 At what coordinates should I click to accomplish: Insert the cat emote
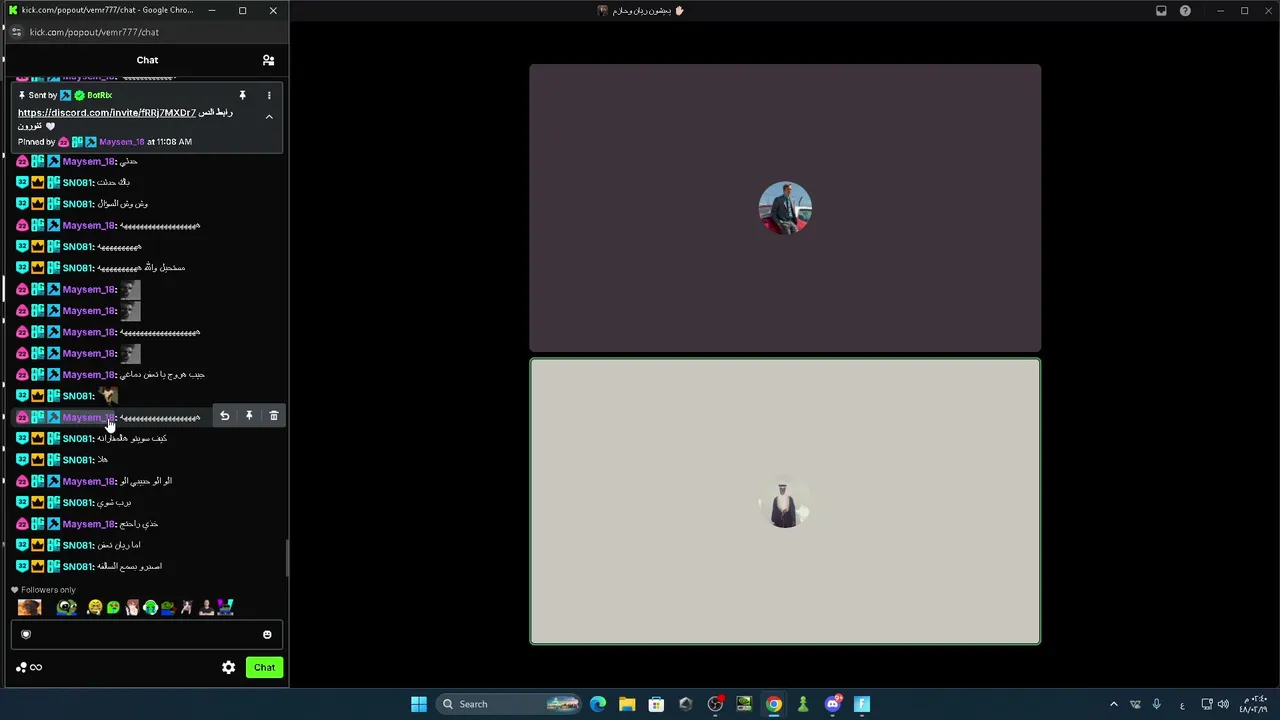[x=186, y=607]
